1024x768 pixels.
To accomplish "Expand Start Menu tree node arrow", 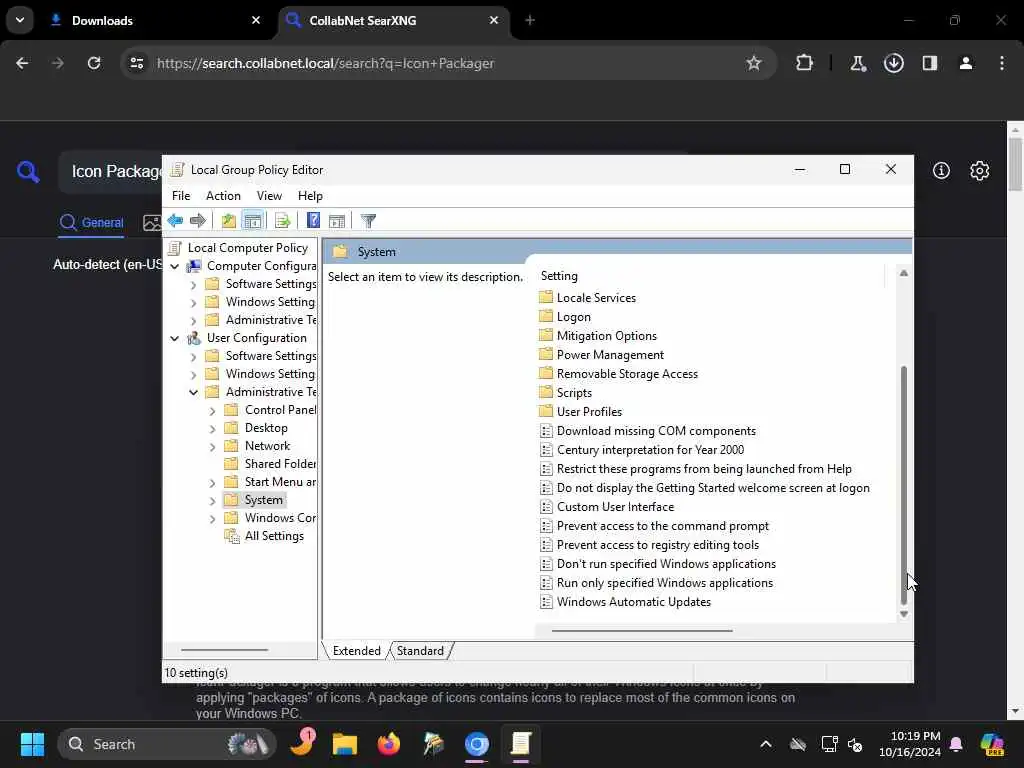I will [212, 483].
